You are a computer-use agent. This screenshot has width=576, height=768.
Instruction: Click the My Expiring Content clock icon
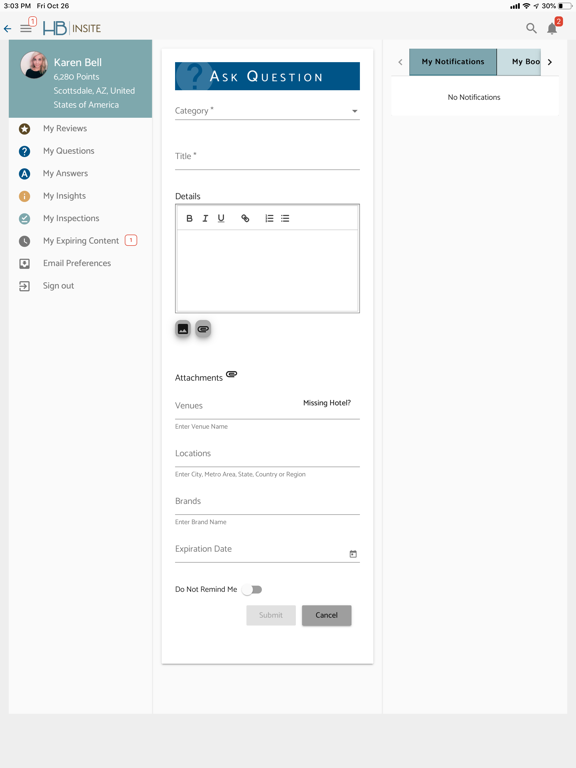[24, 241]
